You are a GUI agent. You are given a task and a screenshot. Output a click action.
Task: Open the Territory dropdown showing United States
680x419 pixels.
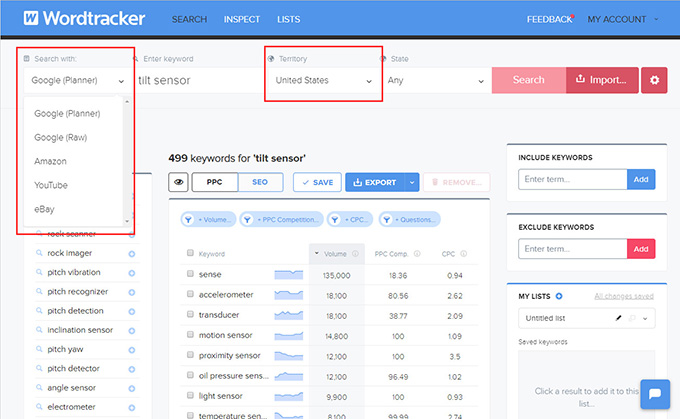click(323, 80)
